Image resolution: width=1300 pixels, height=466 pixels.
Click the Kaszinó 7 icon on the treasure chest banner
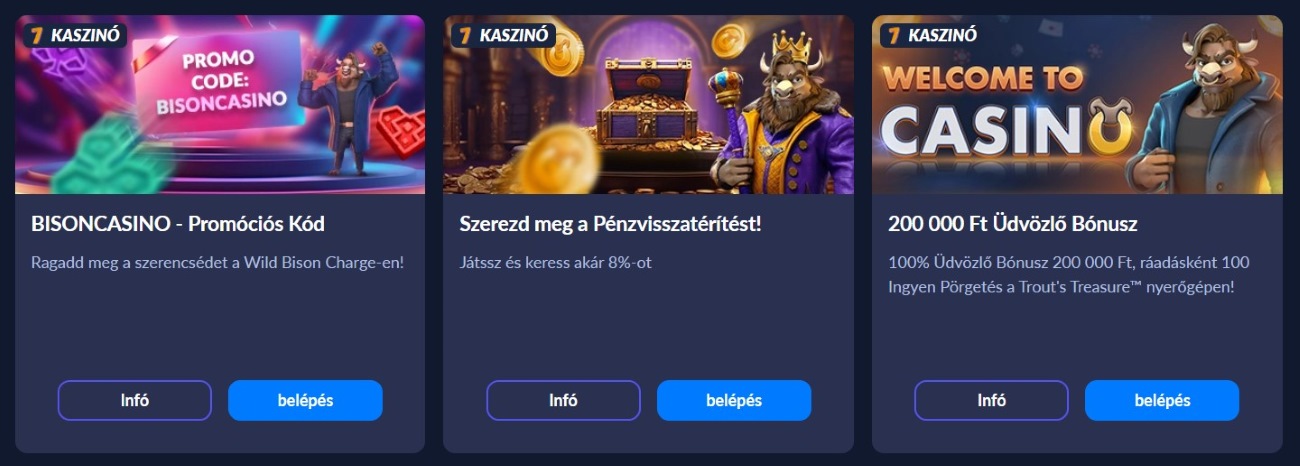(465, 35)
